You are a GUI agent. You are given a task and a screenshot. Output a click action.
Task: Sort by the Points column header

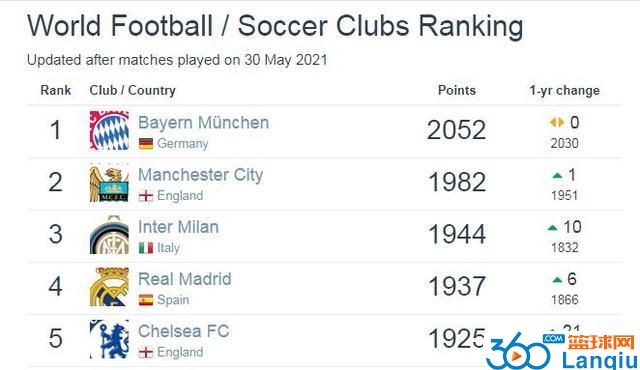click(457, 90)
